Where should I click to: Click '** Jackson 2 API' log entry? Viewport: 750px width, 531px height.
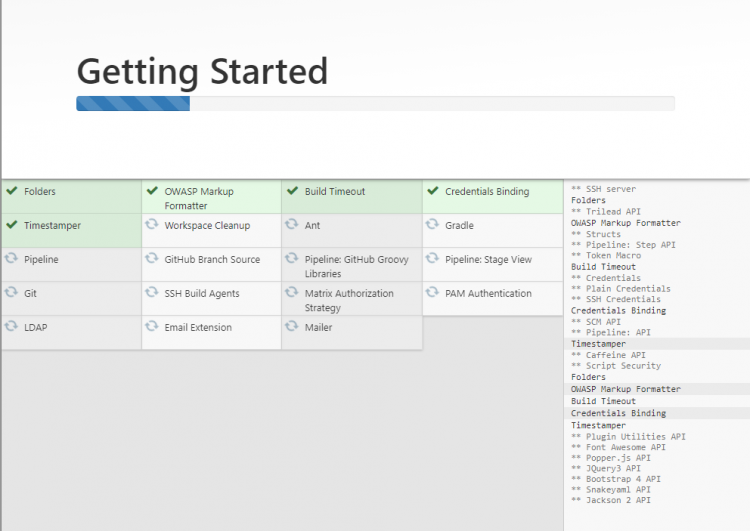pyautogui.click(x=611, y=500)
